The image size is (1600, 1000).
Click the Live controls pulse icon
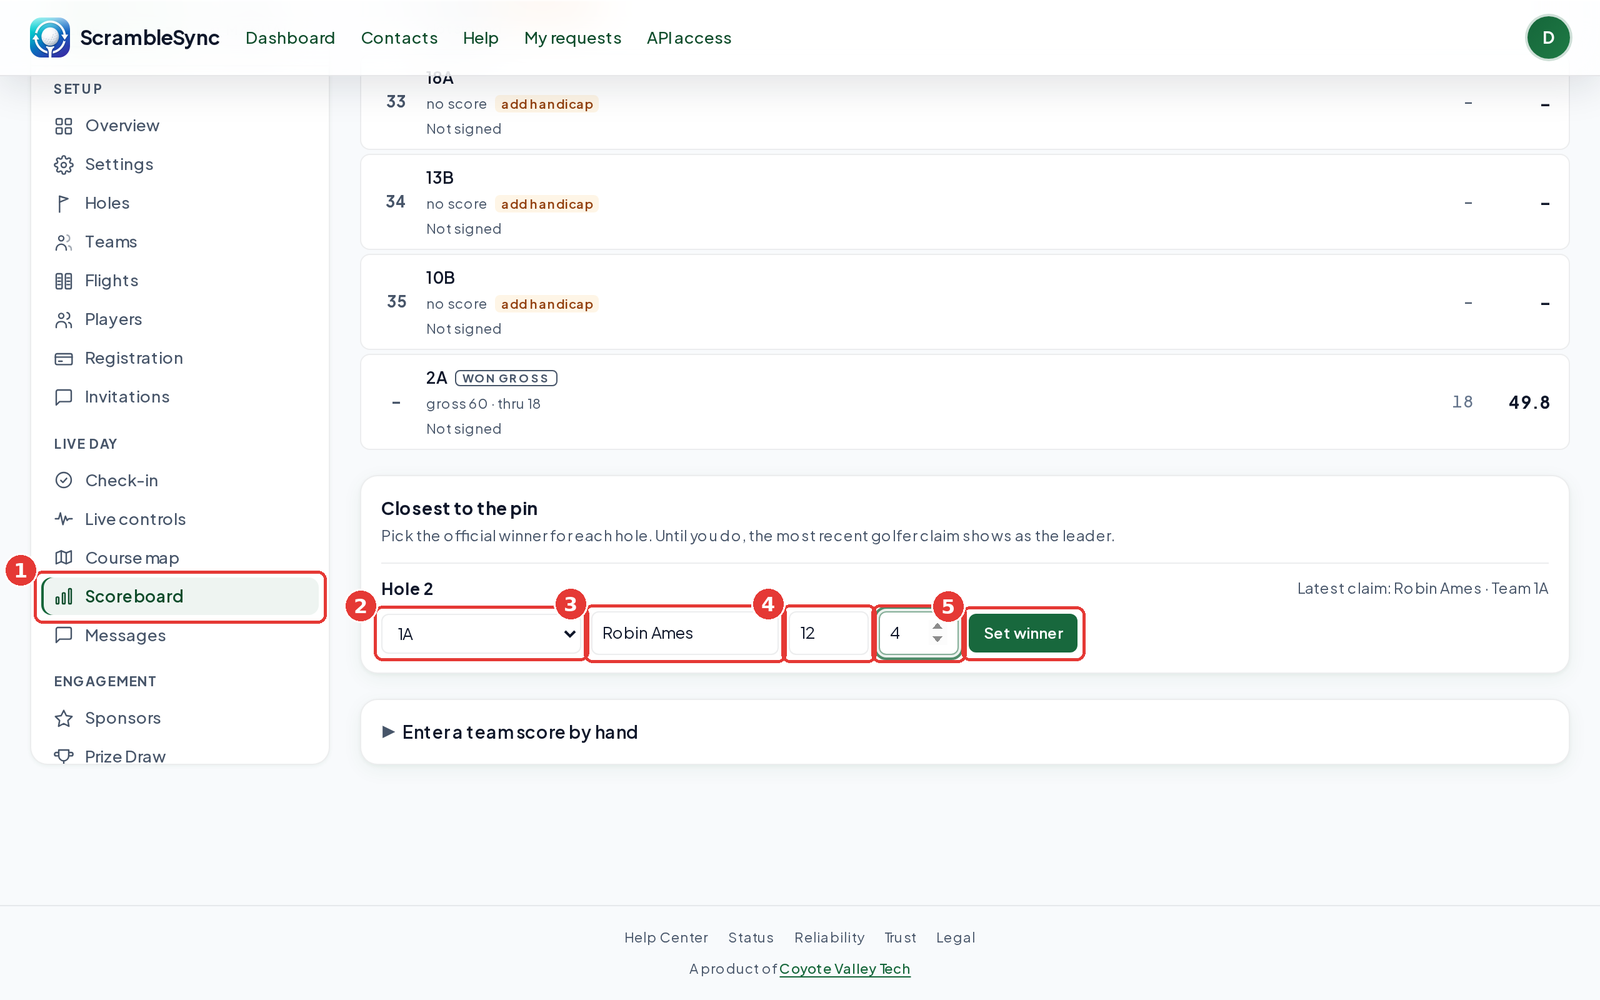click(64, 519)
